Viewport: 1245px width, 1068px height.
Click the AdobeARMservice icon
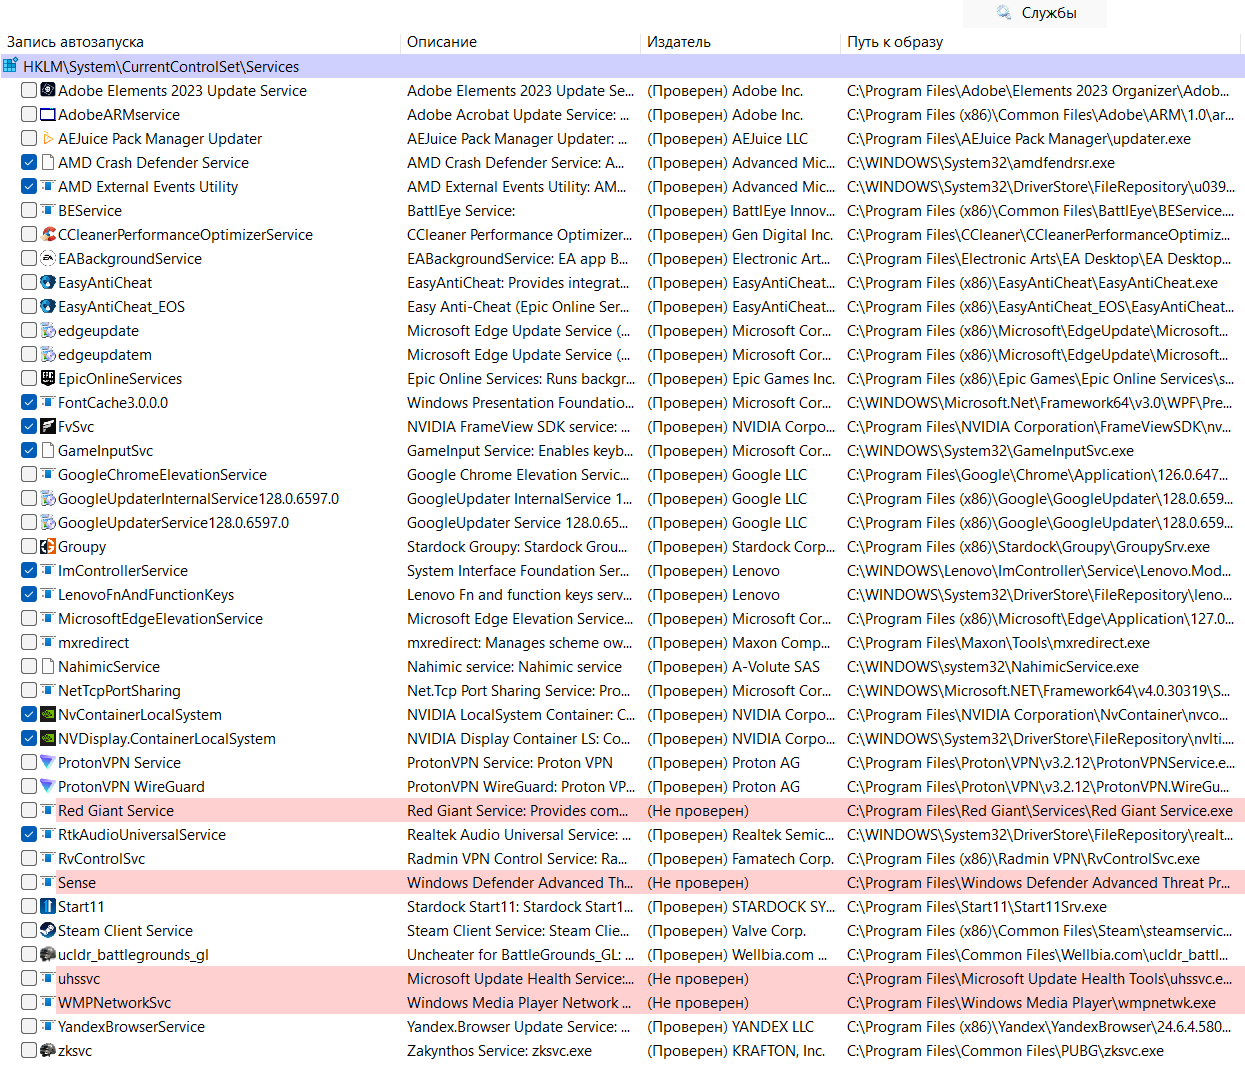tap(47, 114)
